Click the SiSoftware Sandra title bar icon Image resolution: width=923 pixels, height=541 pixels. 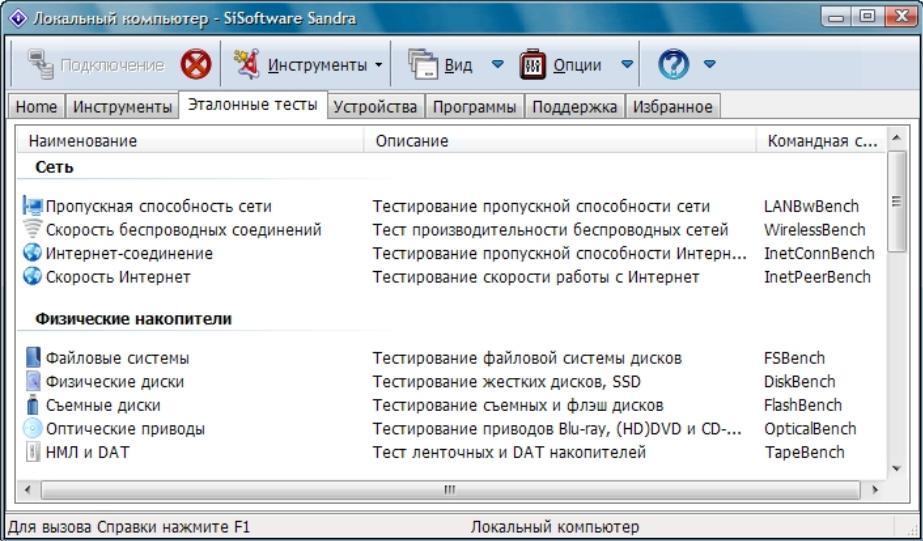[x=18, y=18]
